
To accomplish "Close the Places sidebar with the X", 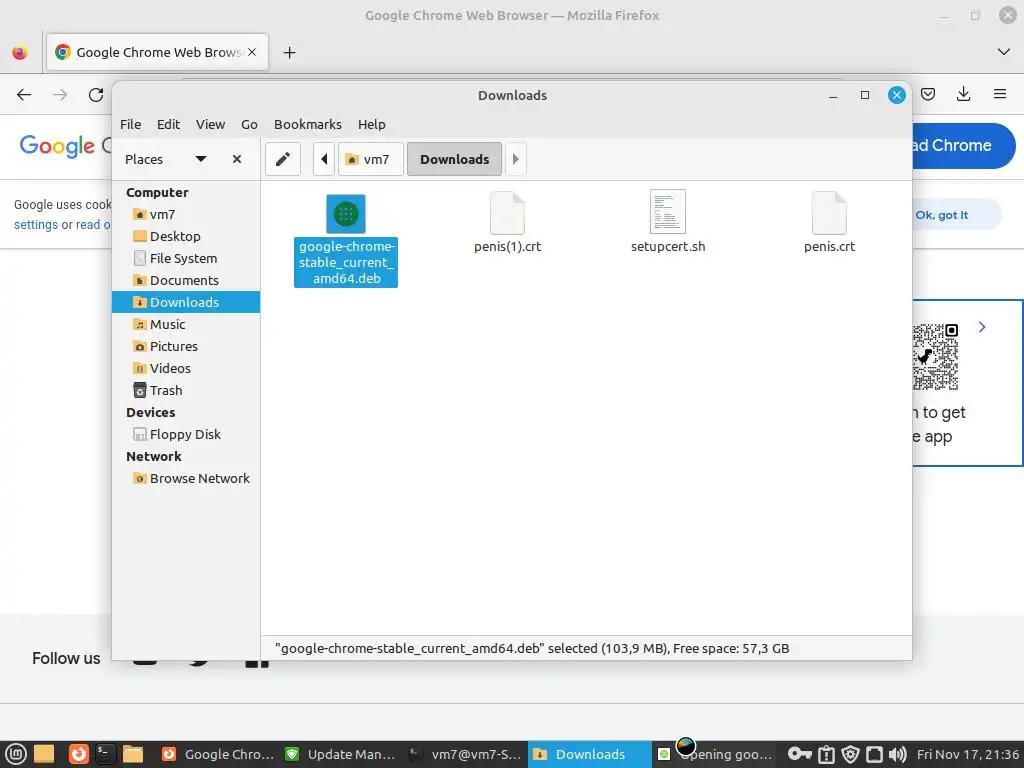I will click(x=237, y=159).
